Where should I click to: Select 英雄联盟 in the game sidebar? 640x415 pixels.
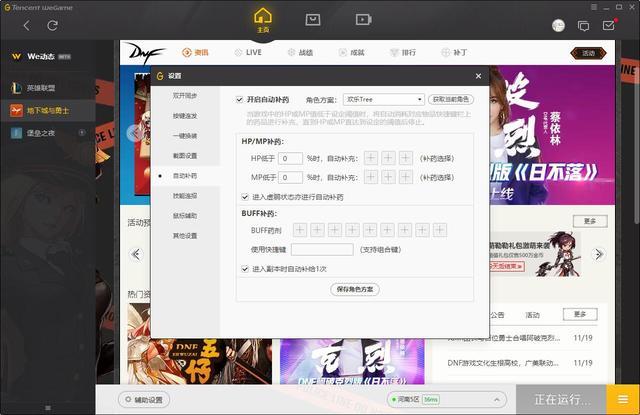pos(48,88)
